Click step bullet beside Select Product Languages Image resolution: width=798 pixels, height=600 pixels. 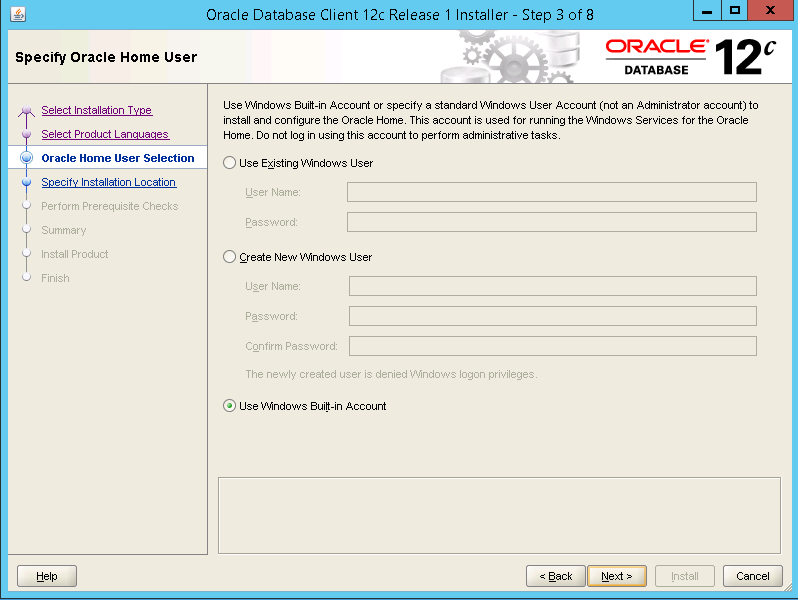tap(26, 134)
